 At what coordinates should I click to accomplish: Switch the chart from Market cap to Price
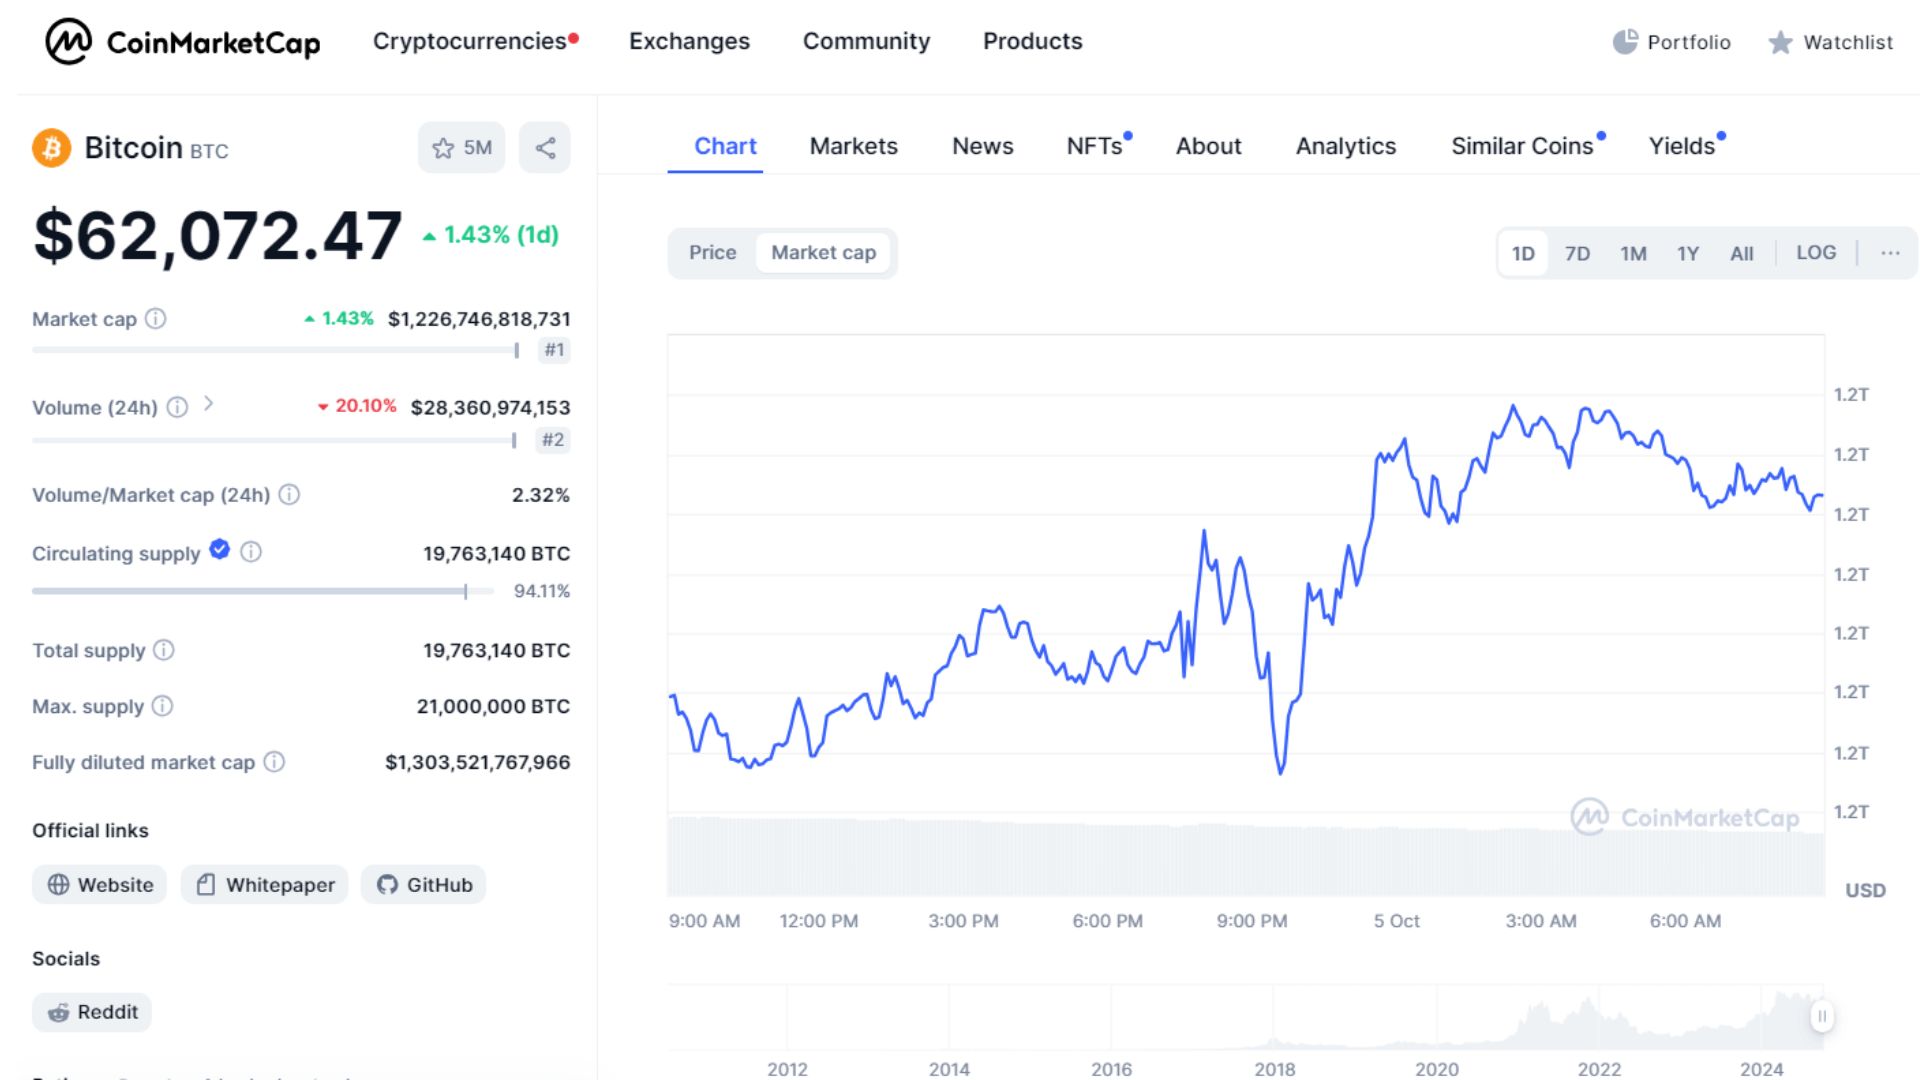coord(712,252)
